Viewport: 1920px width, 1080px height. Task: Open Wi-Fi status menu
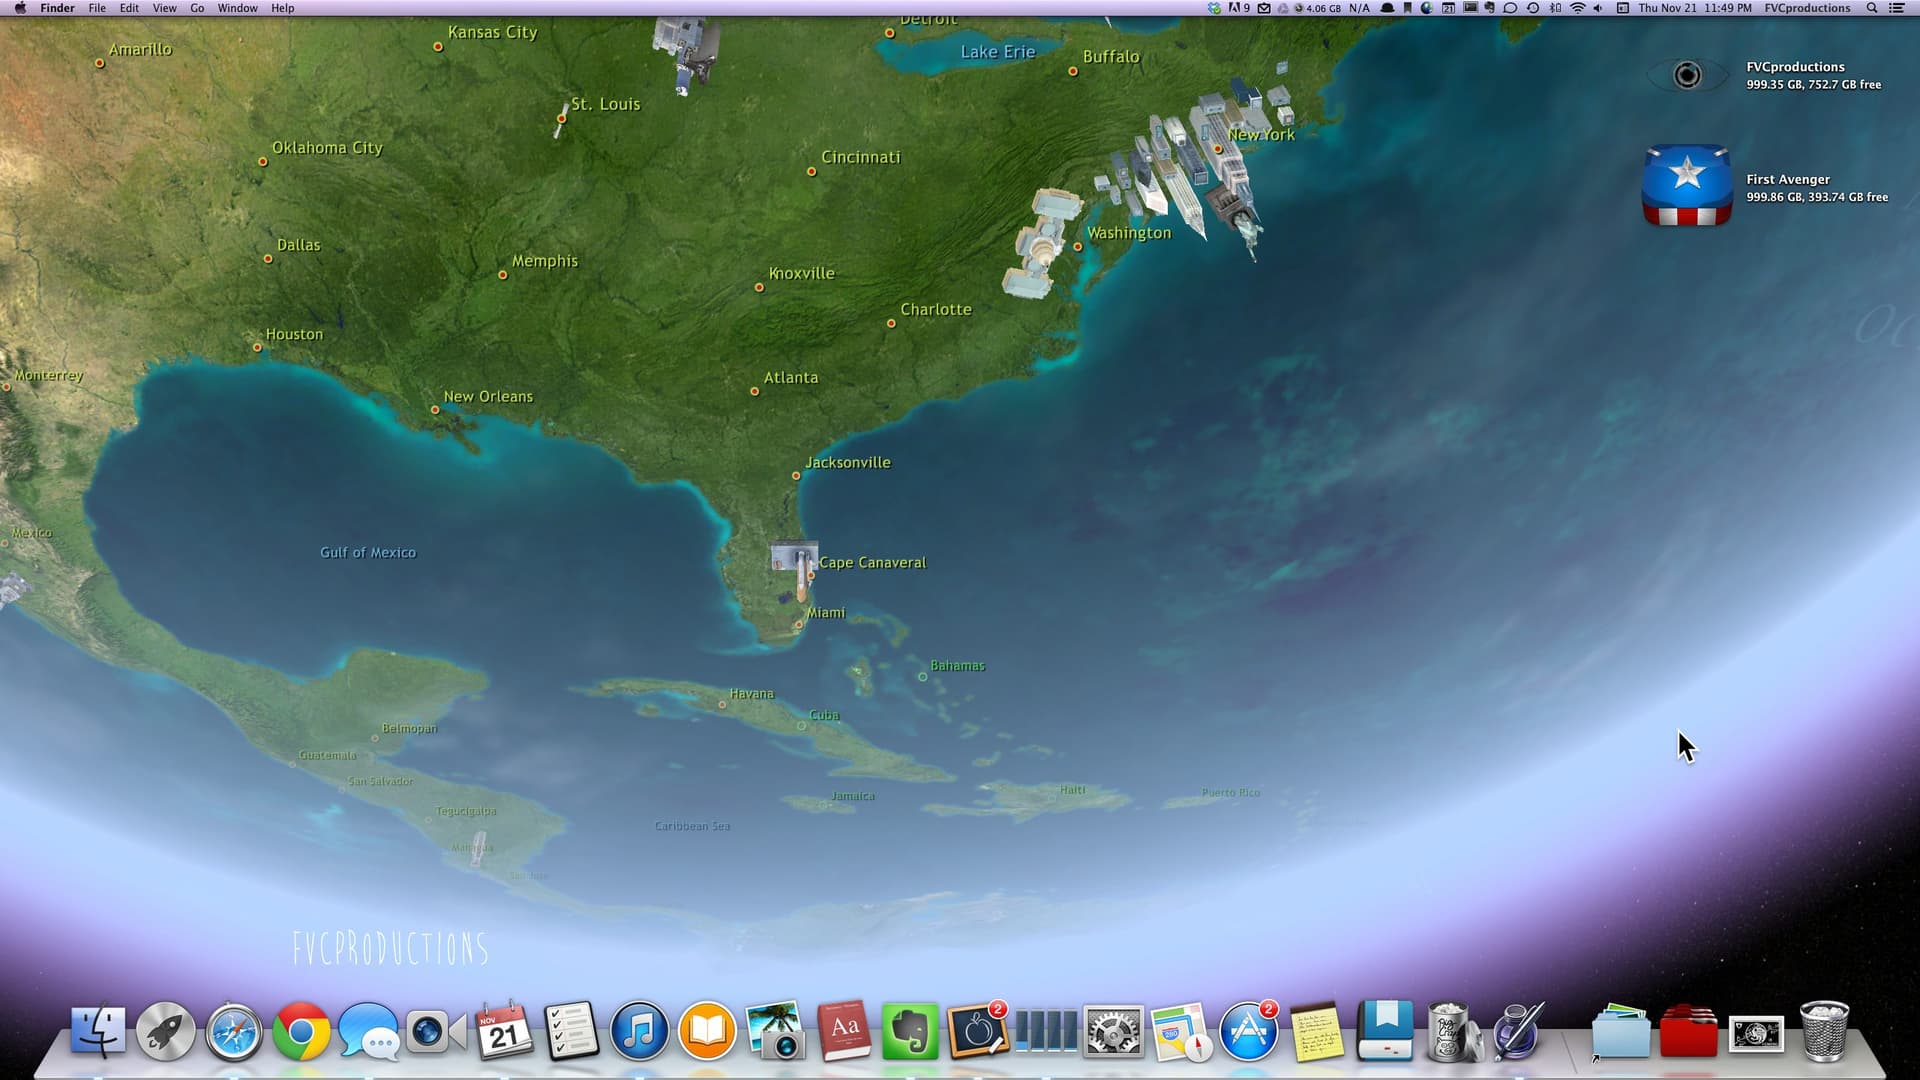pos(1577,8)
